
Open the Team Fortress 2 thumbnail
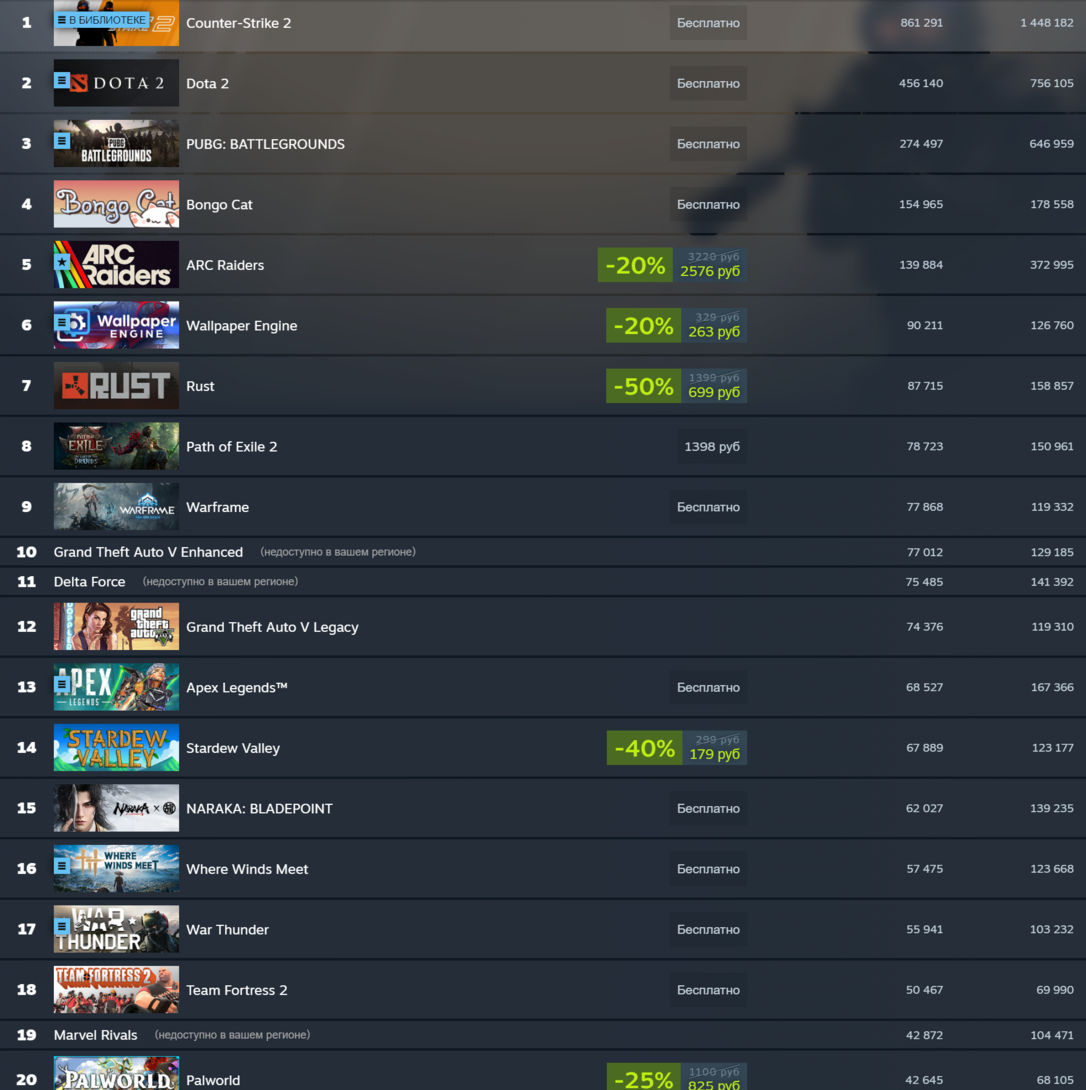[x=116, y=990]
